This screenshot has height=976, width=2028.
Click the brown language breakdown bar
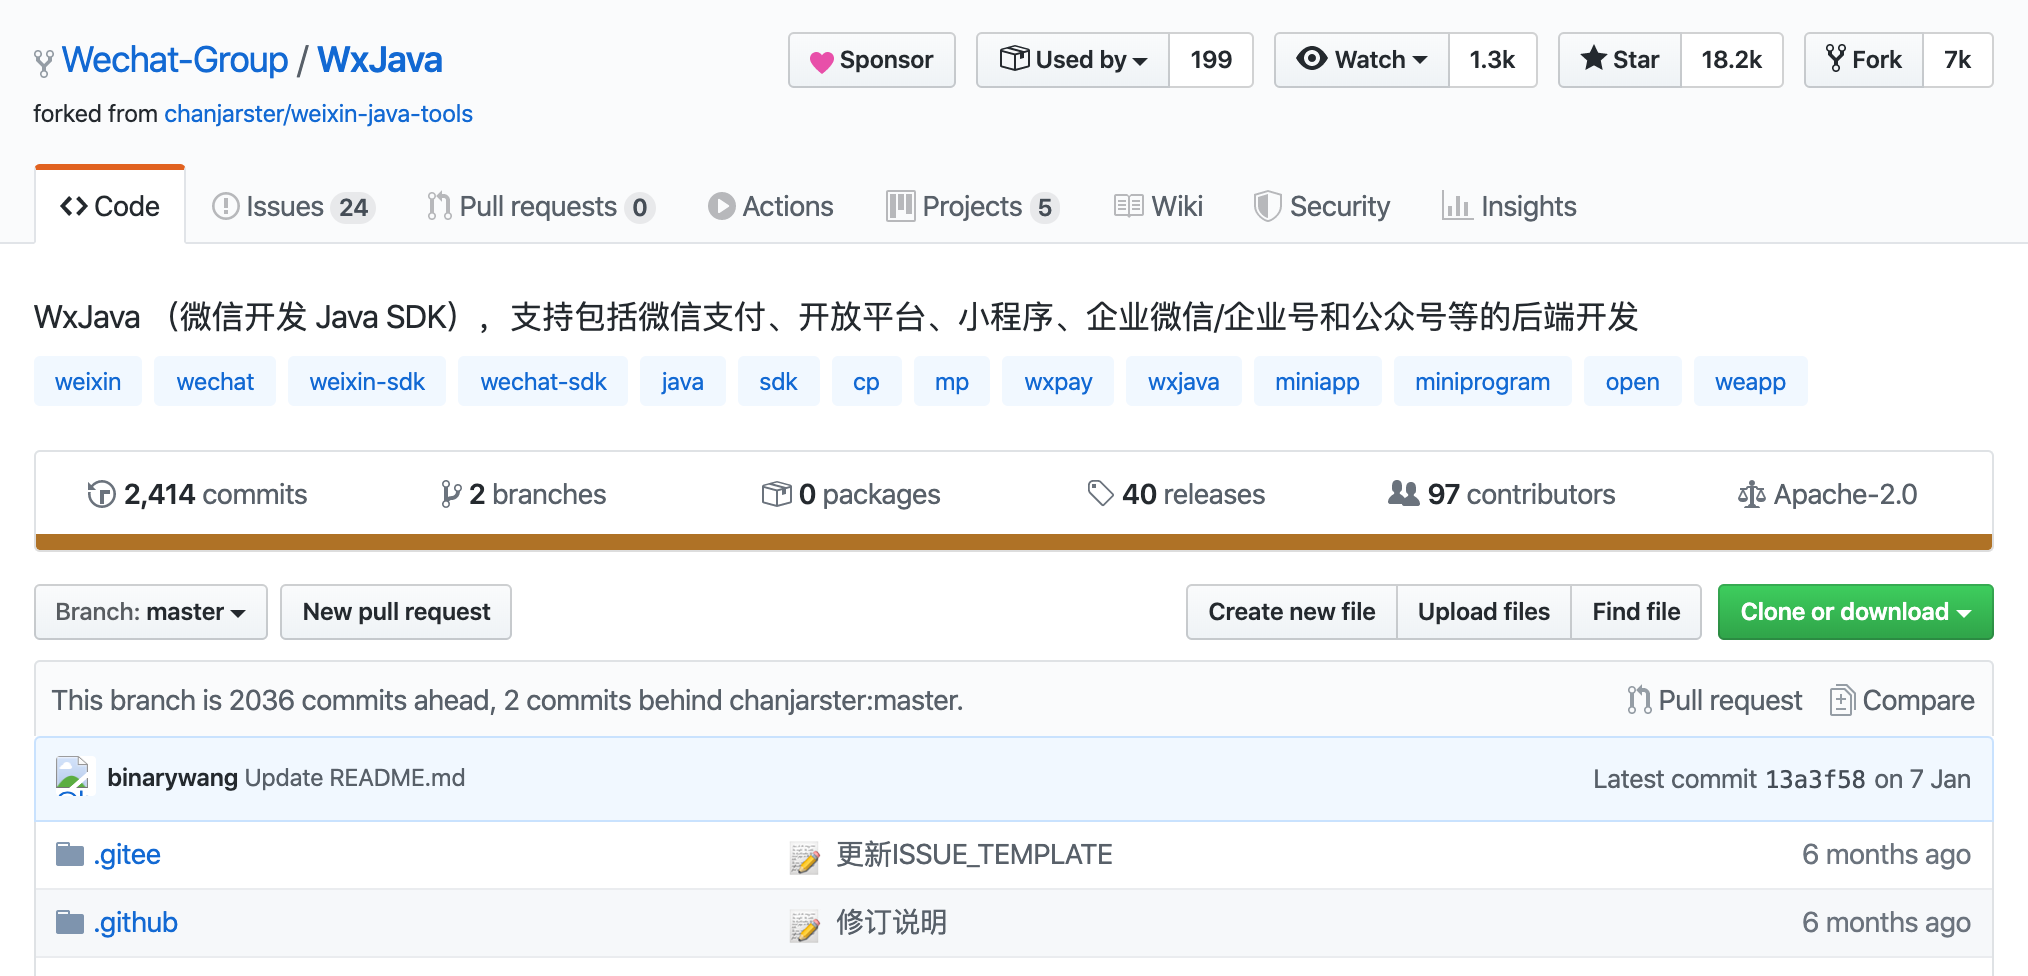pyautogui.click(x=1014, y=542)
